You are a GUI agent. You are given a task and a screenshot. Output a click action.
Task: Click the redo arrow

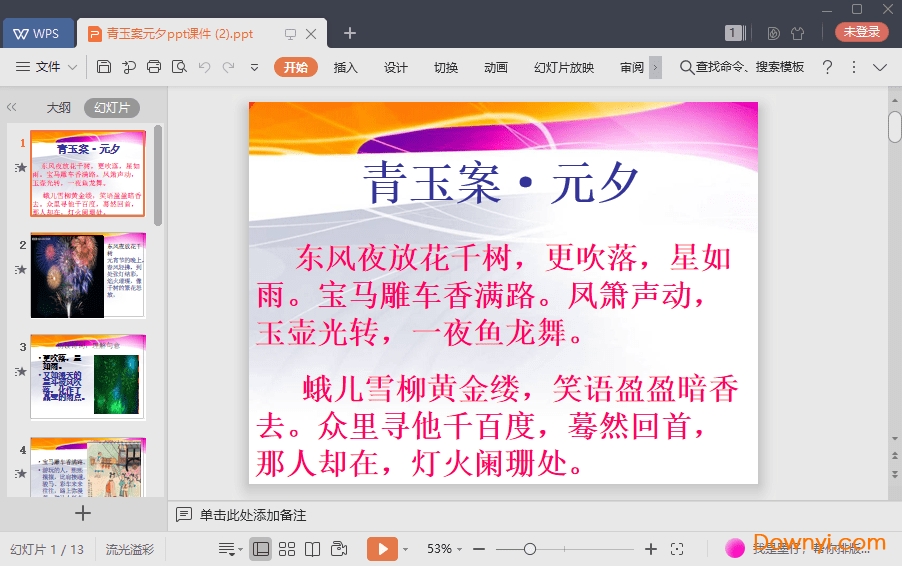228,67
